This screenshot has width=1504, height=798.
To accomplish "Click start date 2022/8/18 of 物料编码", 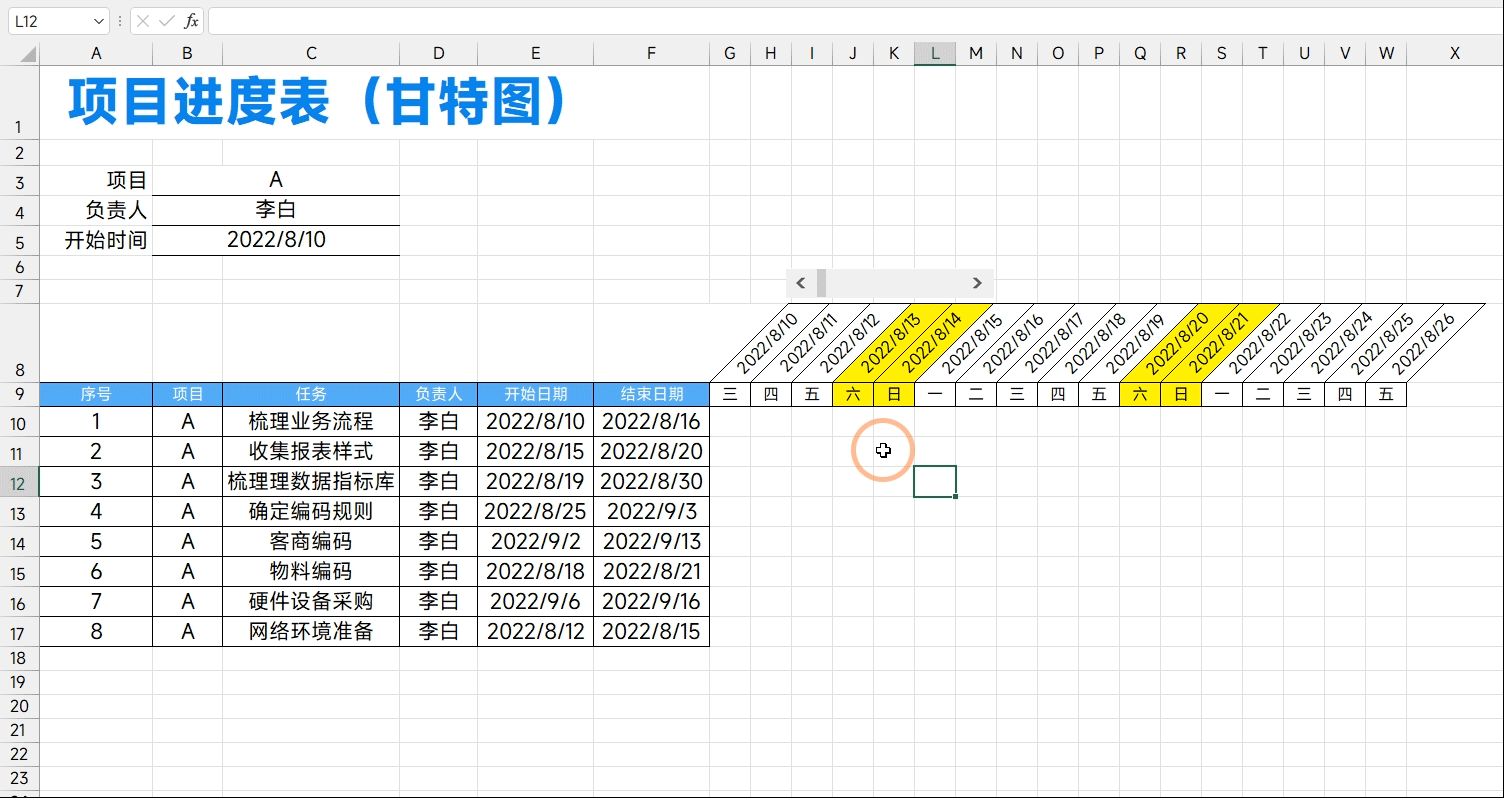I will pyautogui.click(x=536, y=572).
